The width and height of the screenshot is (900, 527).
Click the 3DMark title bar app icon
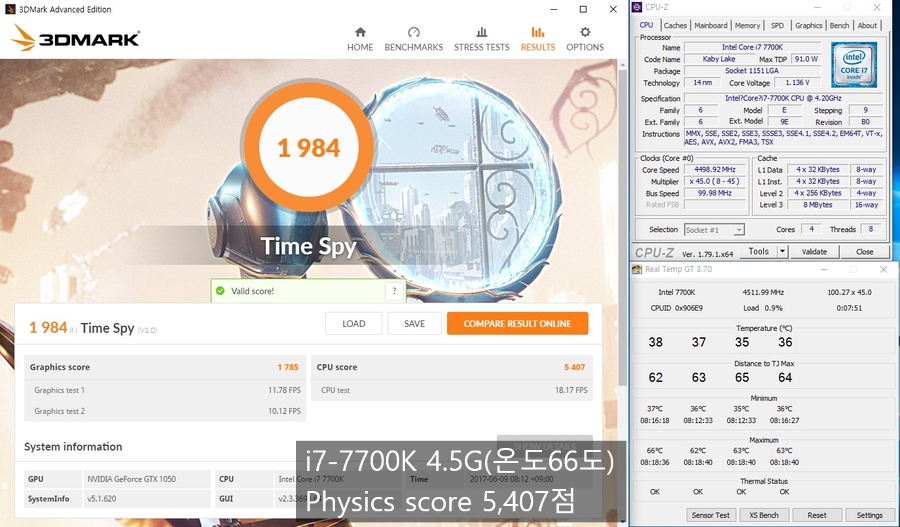coord(10,9)
